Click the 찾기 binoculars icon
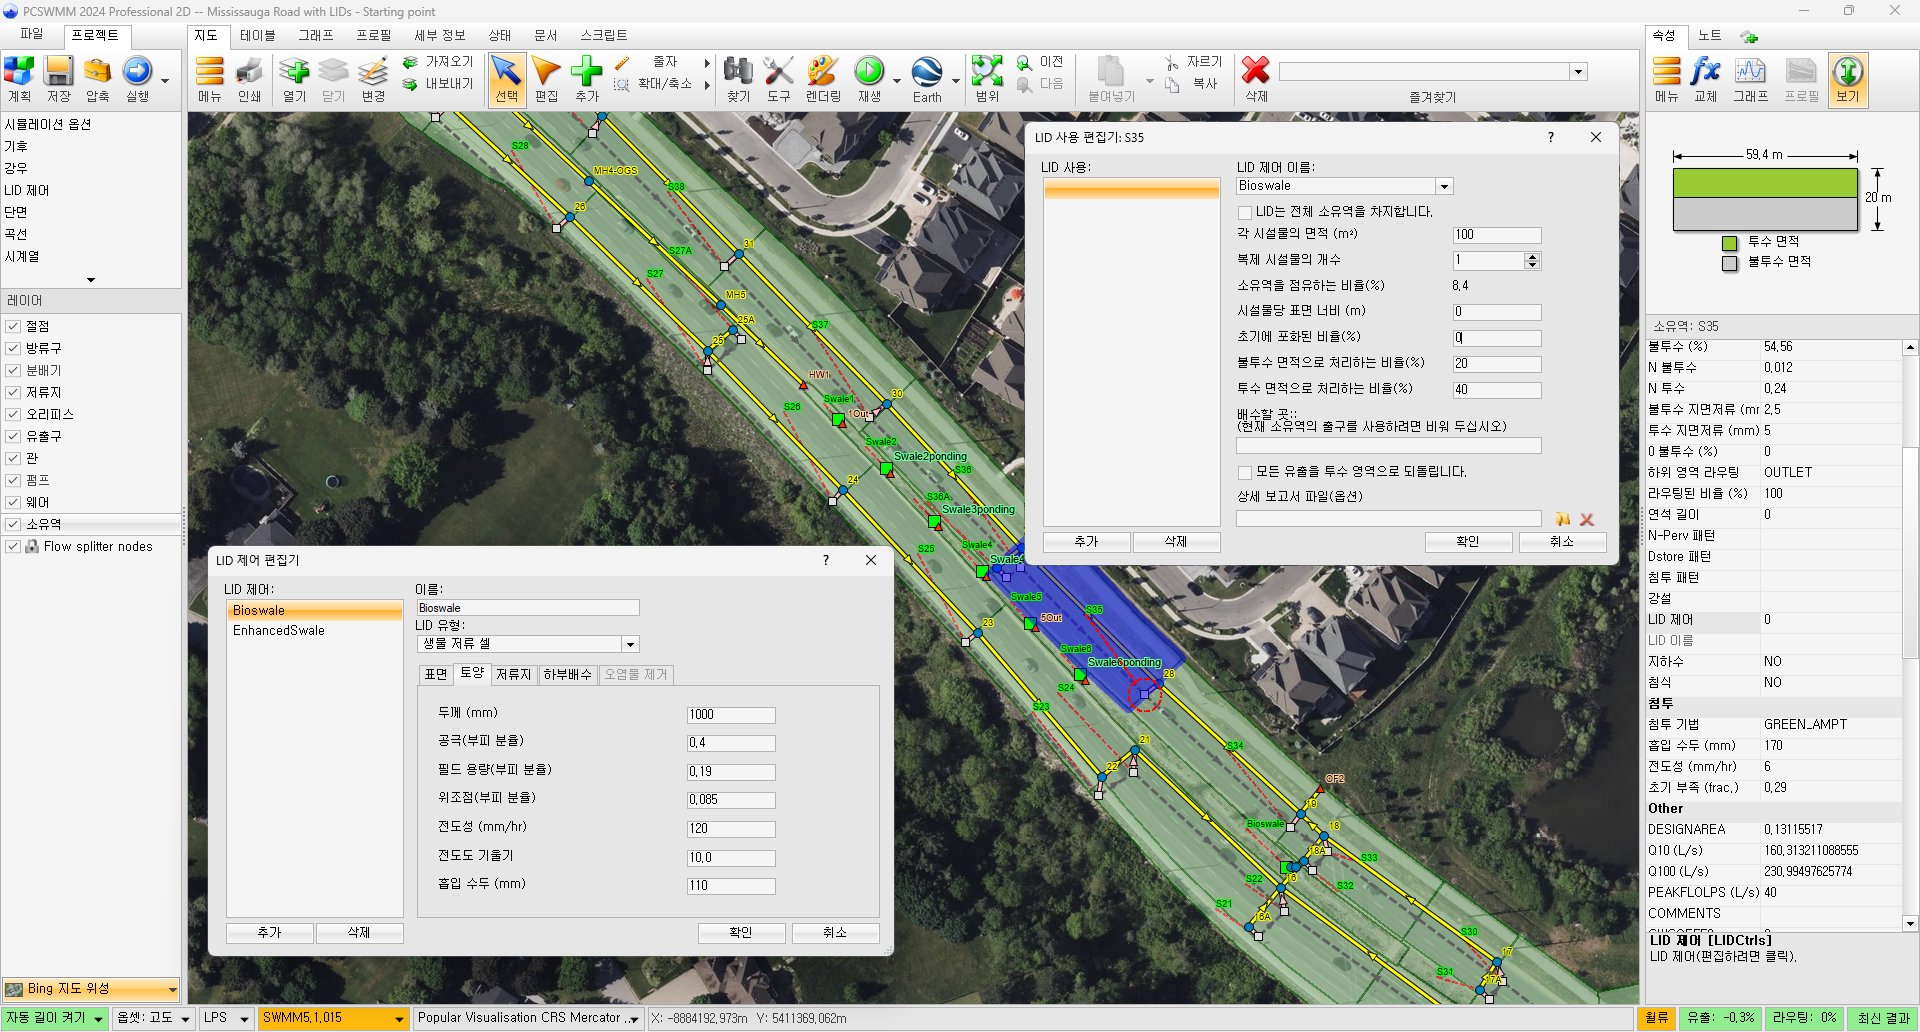Screen dimensions: 1920x1032 (738, 72)
